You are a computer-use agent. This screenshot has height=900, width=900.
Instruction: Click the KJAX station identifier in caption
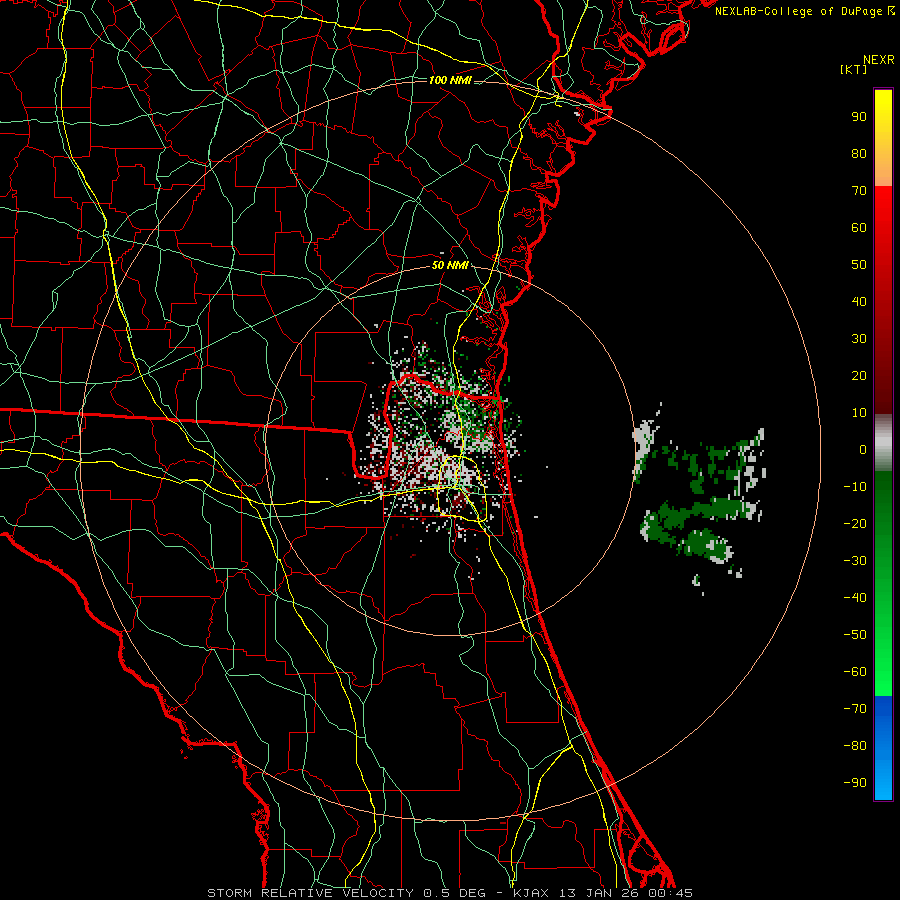[x=529, y=893]
